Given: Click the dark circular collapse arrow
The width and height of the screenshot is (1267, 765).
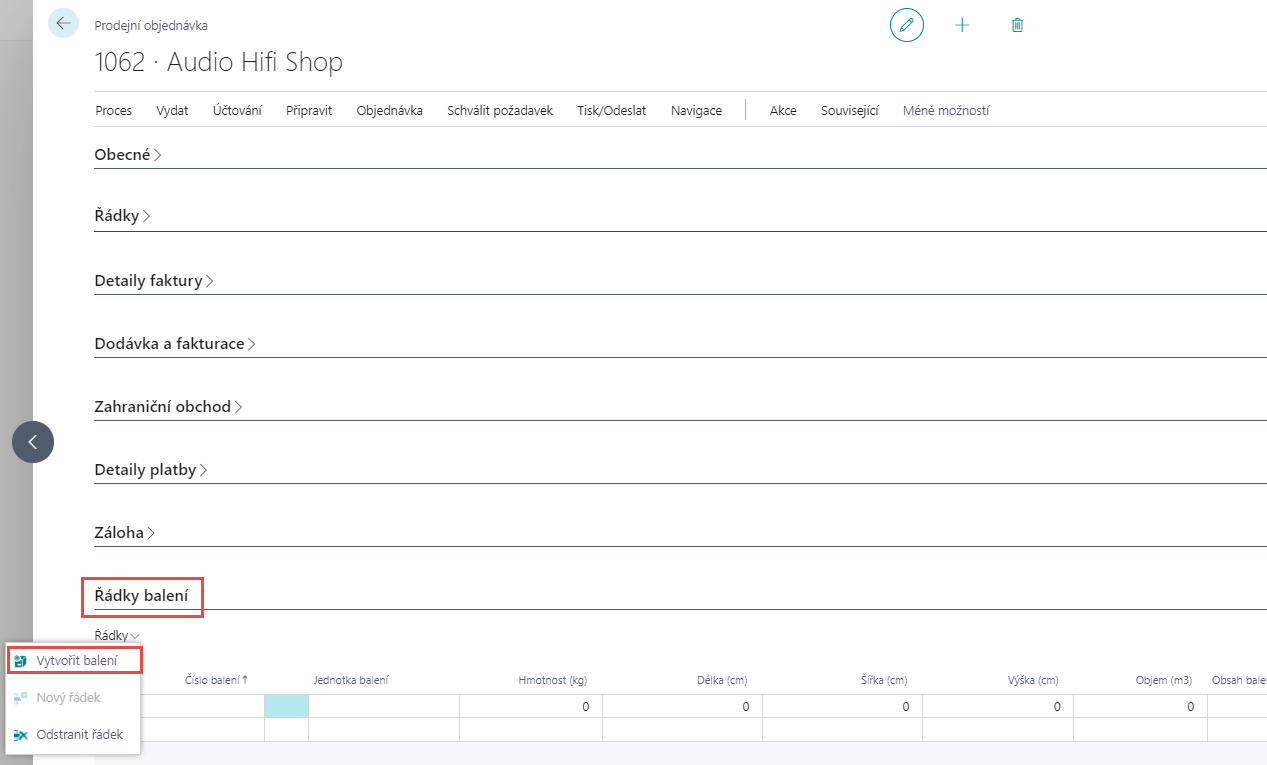Looking at the screenshot, I should coord(33,441).
